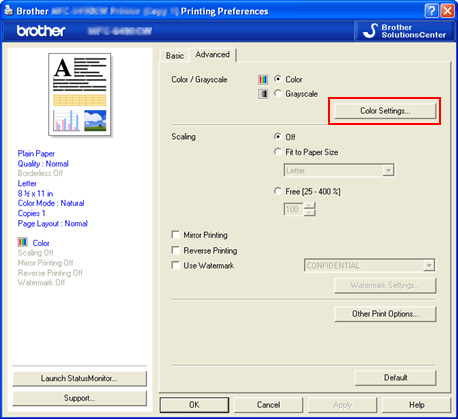Select Fit to Paper Size option
Viewport: 458px width, 419px height.
click(x=278, y=152)
